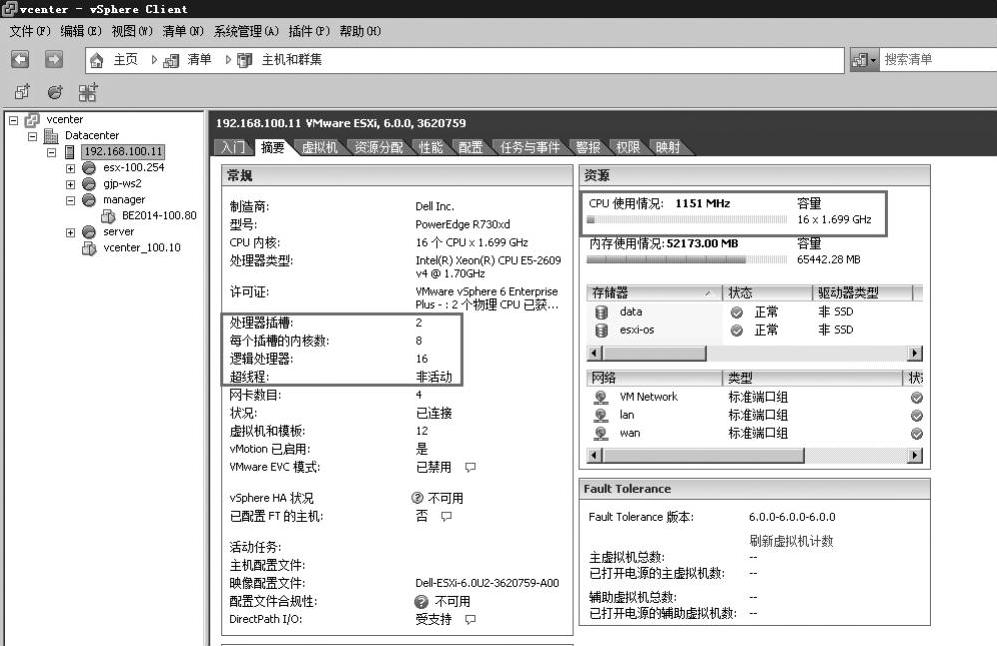Screen dimensions: 997x646
Task: Click the VM Network icon
Action: pos(601,397)
